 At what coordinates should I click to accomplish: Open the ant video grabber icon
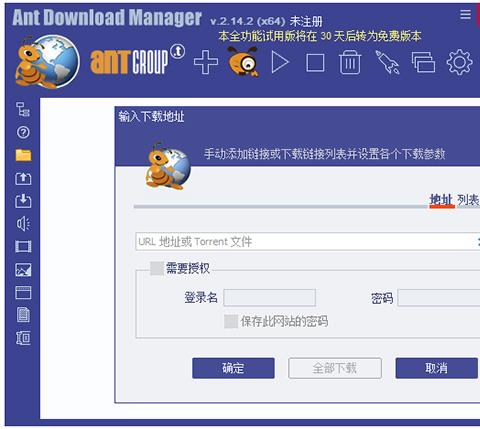coord(243,62)
